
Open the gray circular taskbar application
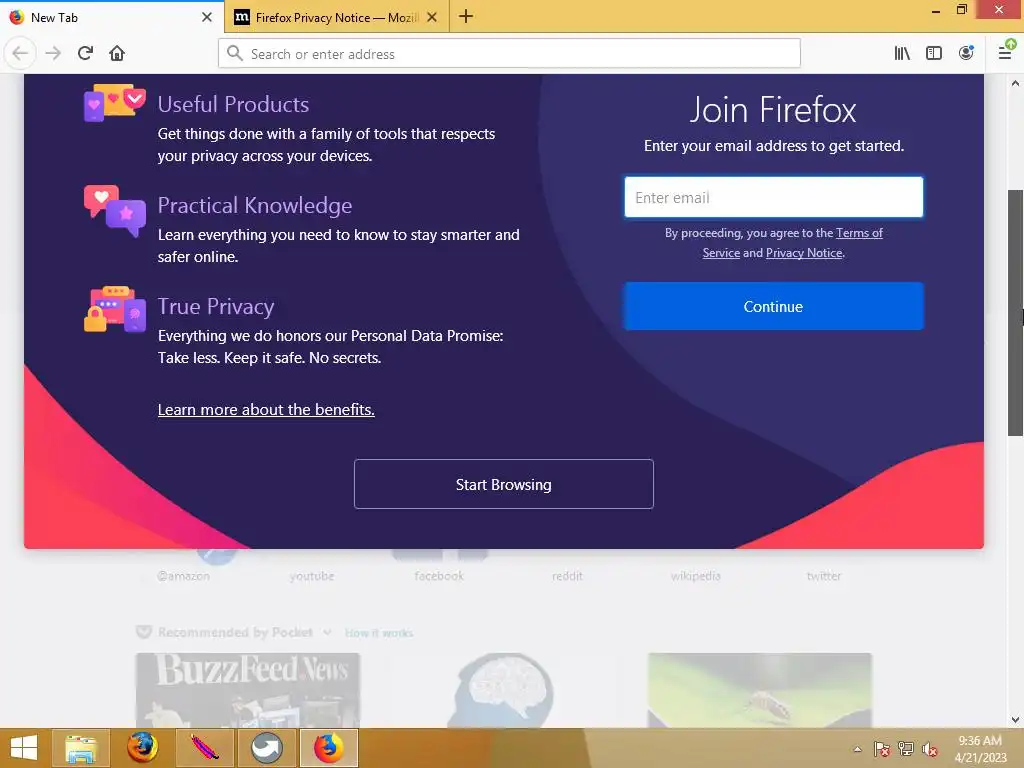(266, 748)
